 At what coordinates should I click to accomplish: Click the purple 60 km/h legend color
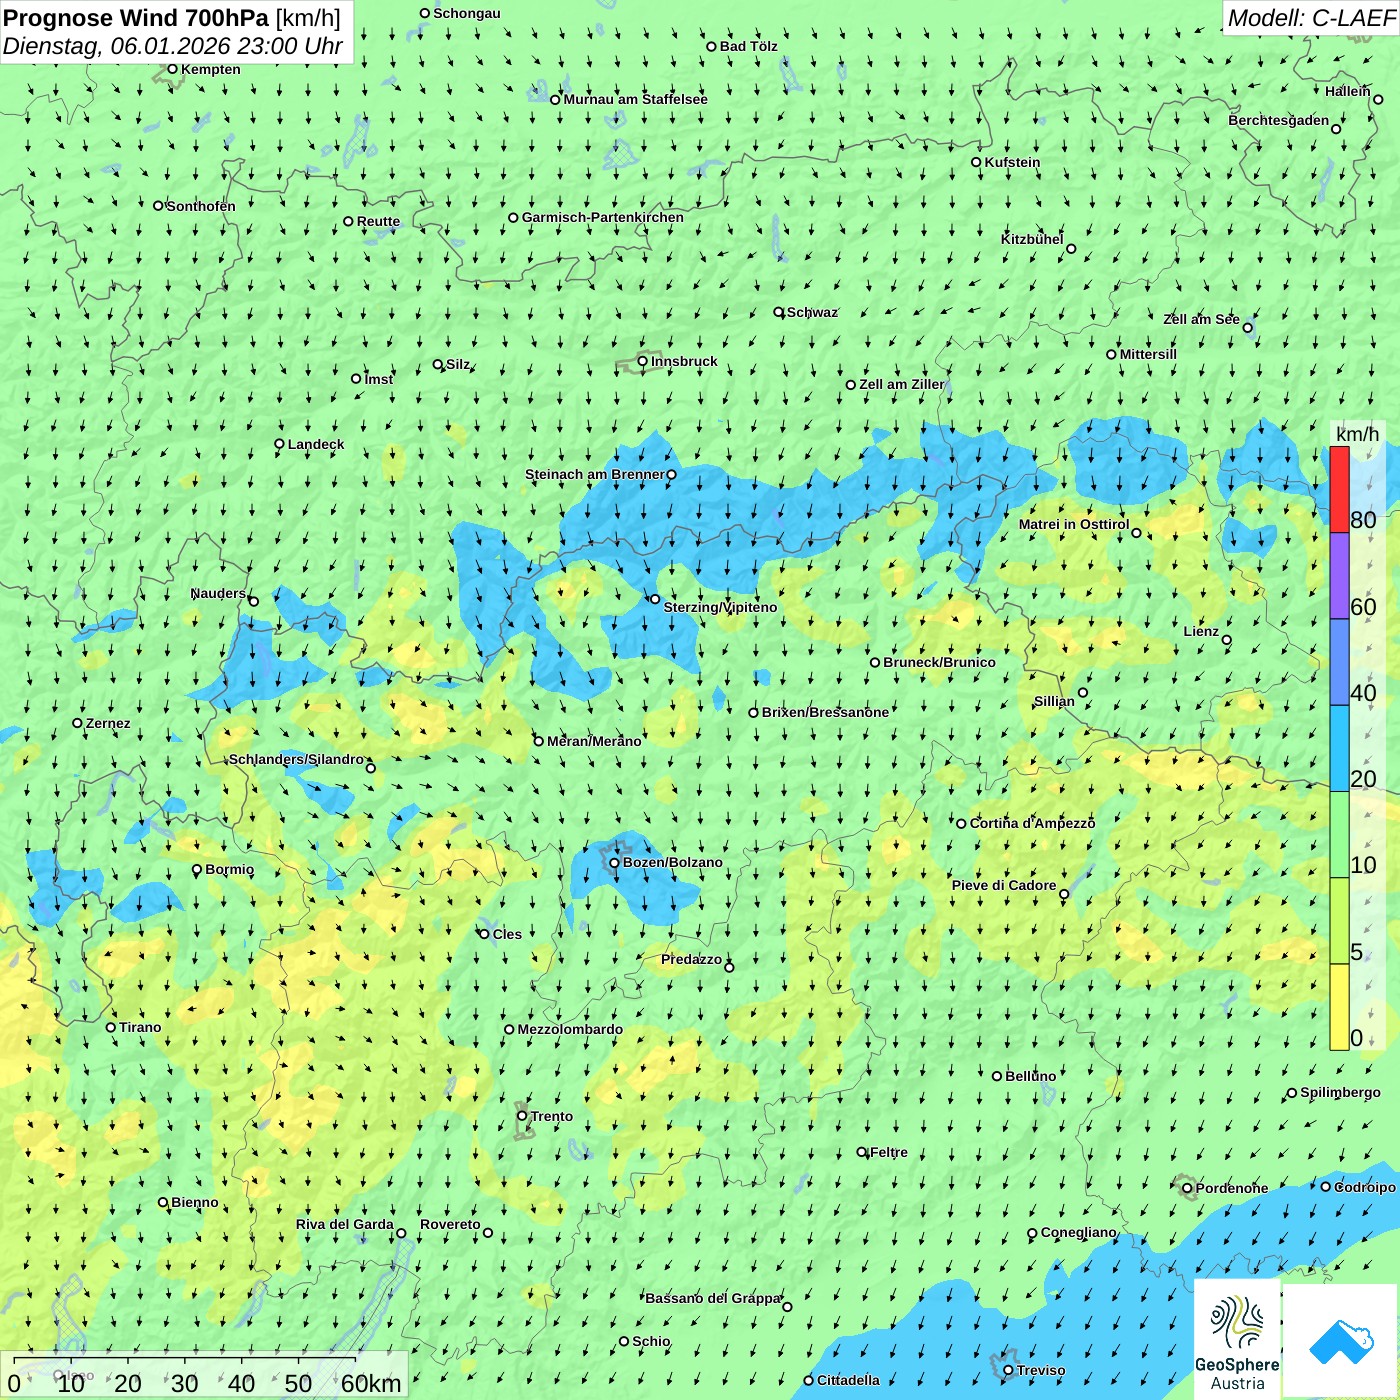tap(1339, 576)
